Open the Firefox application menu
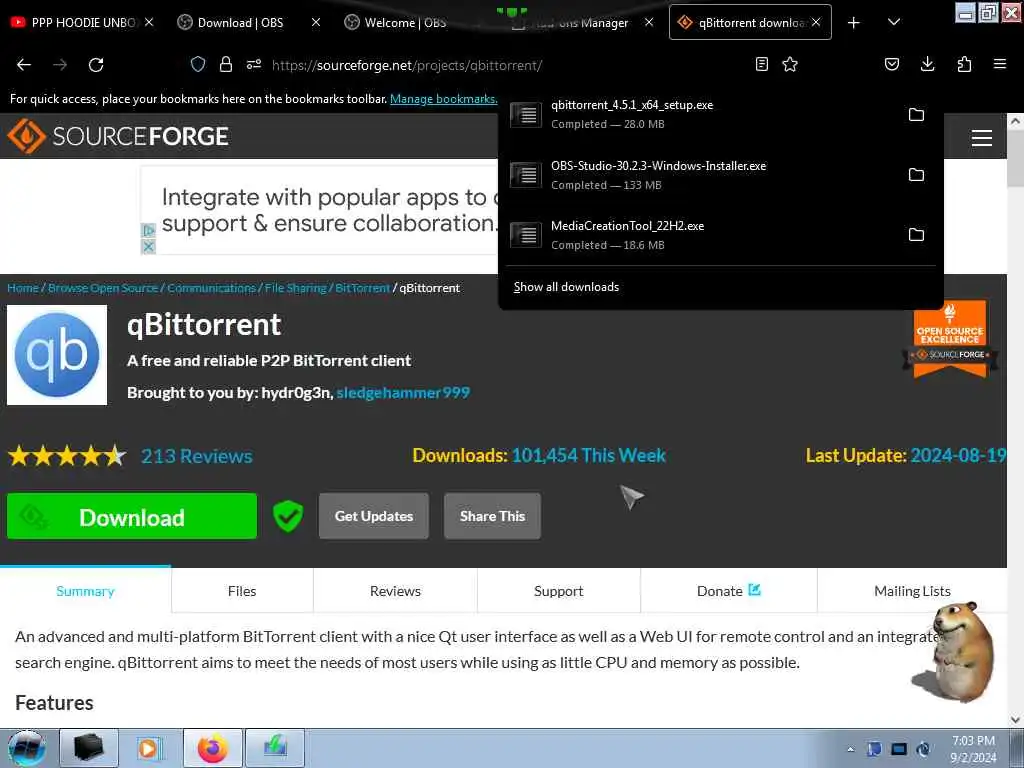This screenshot has width=1024, height=768. [999, 64]
